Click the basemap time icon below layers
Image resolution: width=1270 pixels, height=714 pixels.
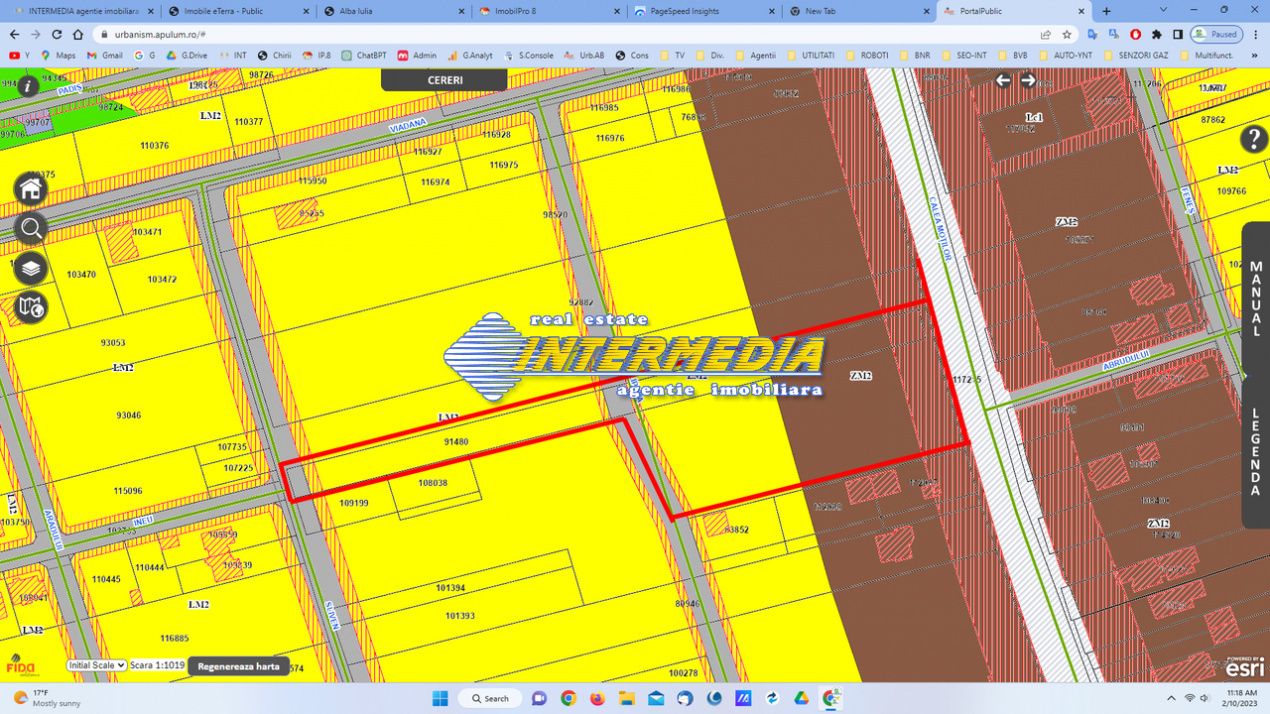coord(31,308)
